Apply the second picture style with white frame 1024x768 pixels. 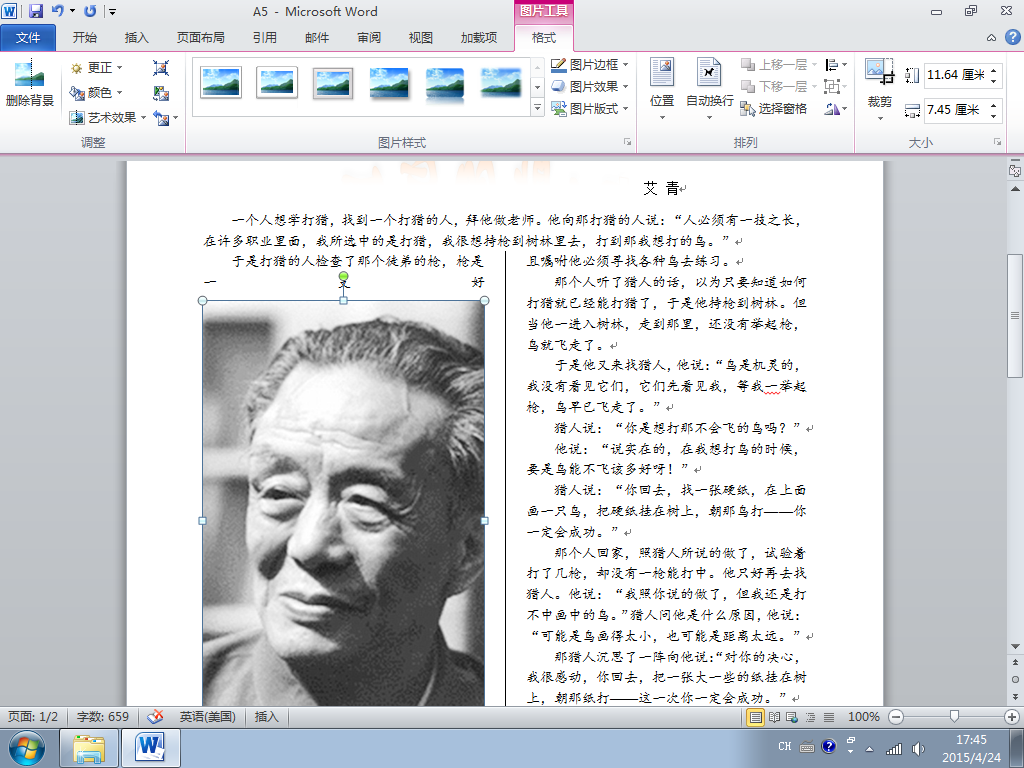click(x=277, y=82)
